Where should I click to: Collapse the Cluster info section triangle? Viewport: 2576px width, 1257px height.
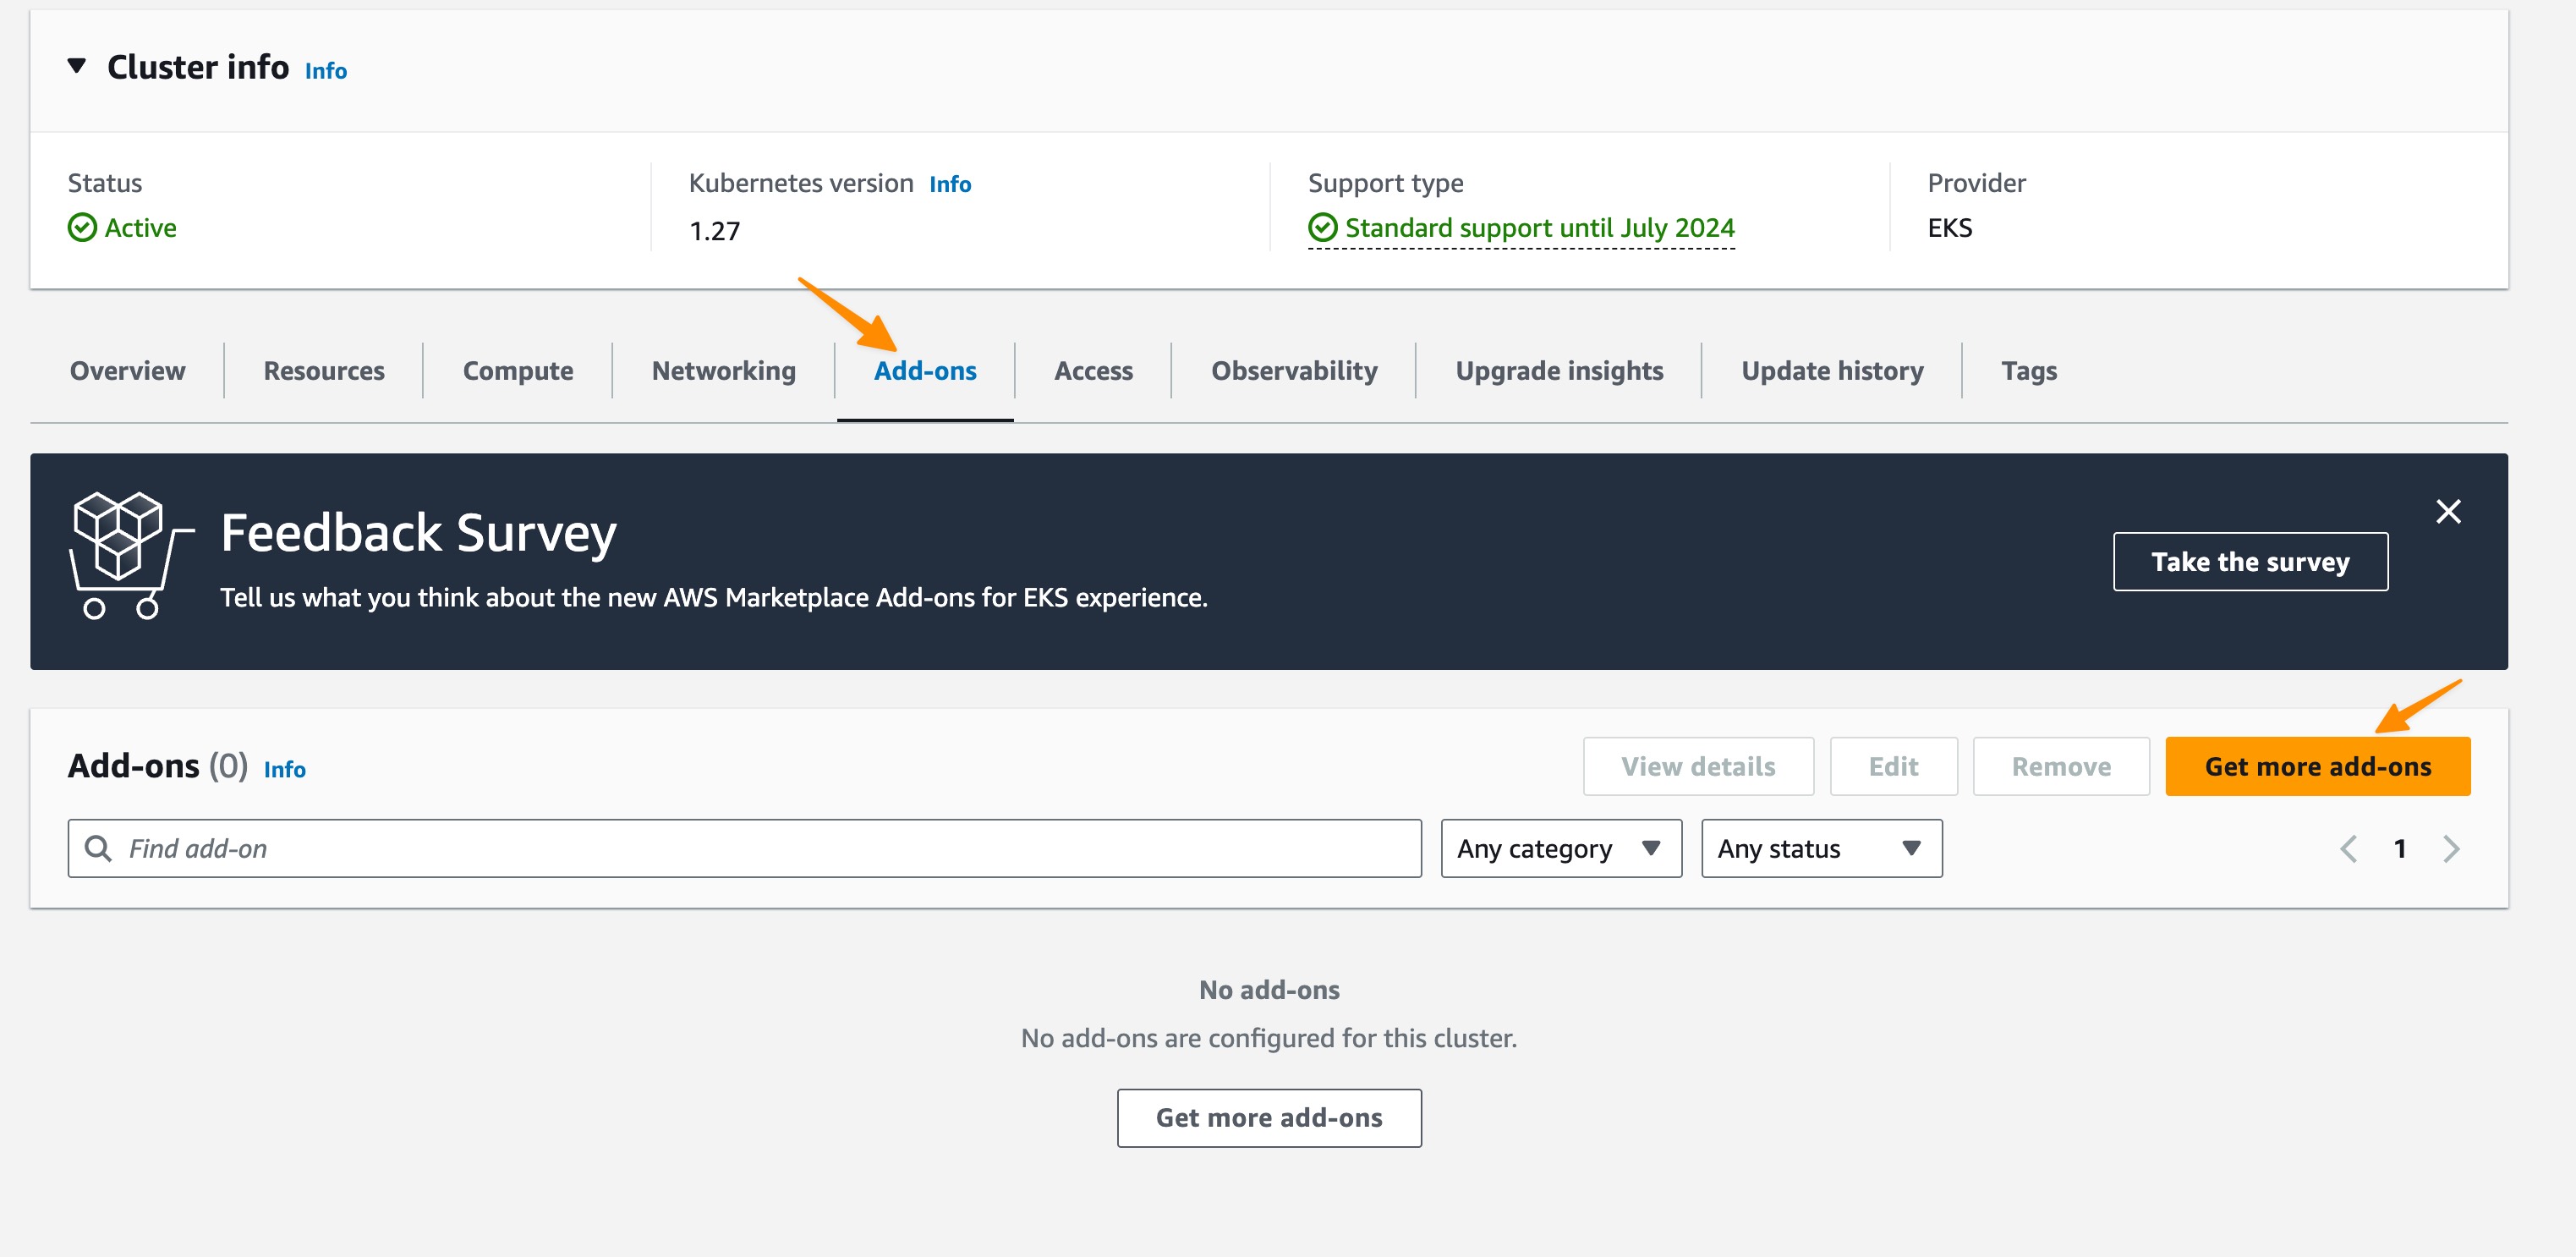[76, 67]
